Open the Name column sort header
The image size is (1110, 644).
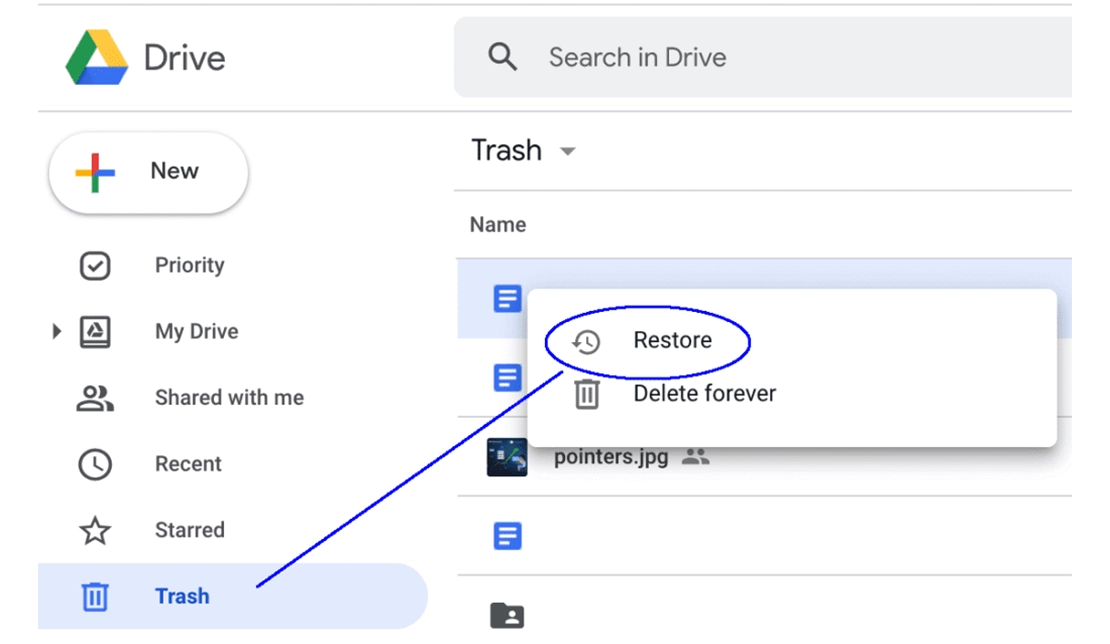[x=497, y=224]
